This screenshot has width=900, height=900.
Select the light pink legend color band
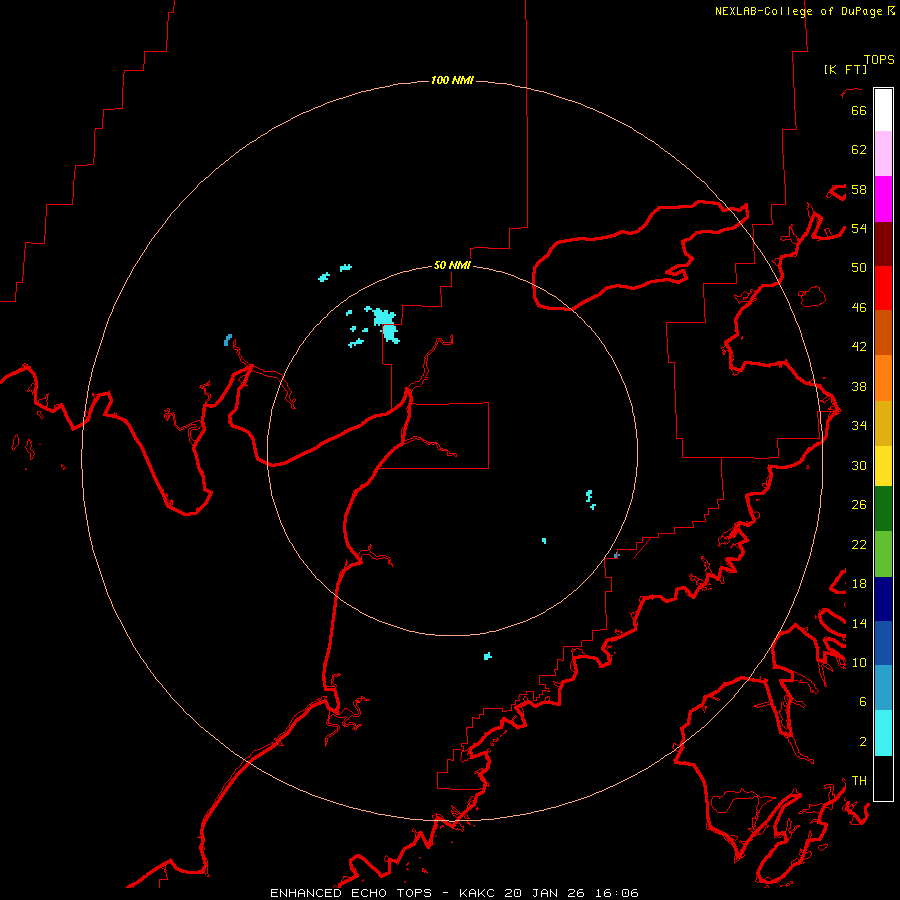pyautogui.click(x=883, y=154)
